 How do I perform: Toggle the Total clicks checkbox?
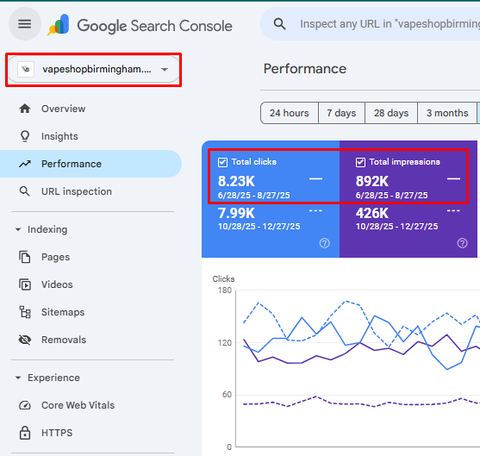point(223,162)
